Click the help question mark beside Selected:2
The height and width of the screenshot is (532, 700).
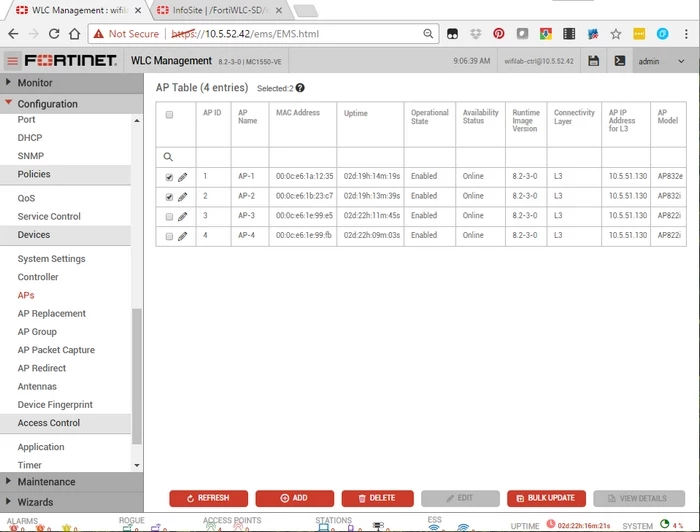click(x=300, y=88)
